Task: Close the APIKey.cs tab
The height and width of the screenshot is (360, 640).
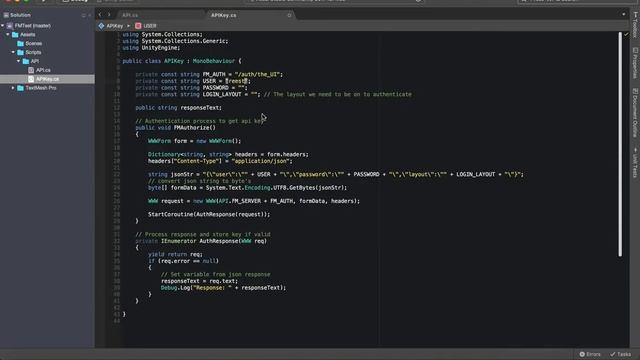Action: (289, 16)
